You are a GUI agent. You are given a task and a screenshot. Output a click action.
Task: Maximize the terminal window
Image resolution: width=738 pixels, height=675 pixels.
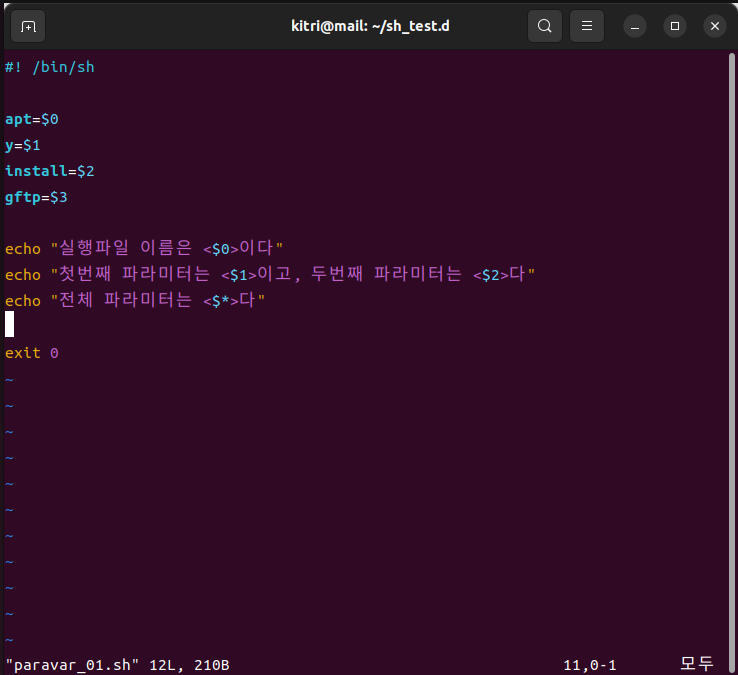[x=674, y=26]
